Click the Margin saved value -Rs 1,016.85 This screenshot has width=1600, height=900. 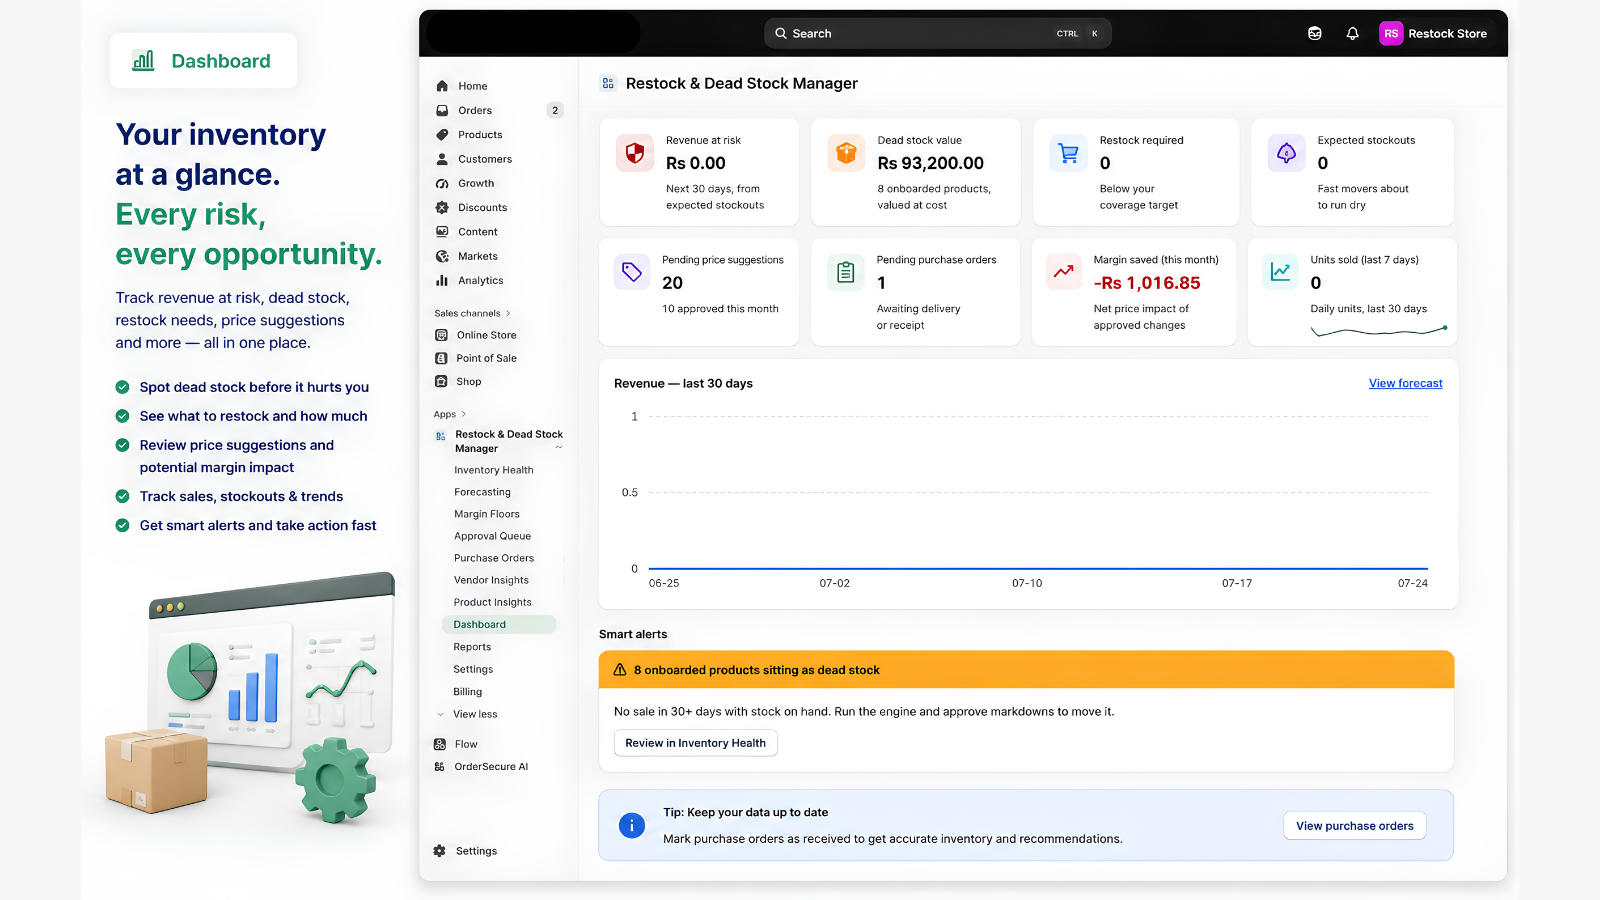pos(1147,283)
